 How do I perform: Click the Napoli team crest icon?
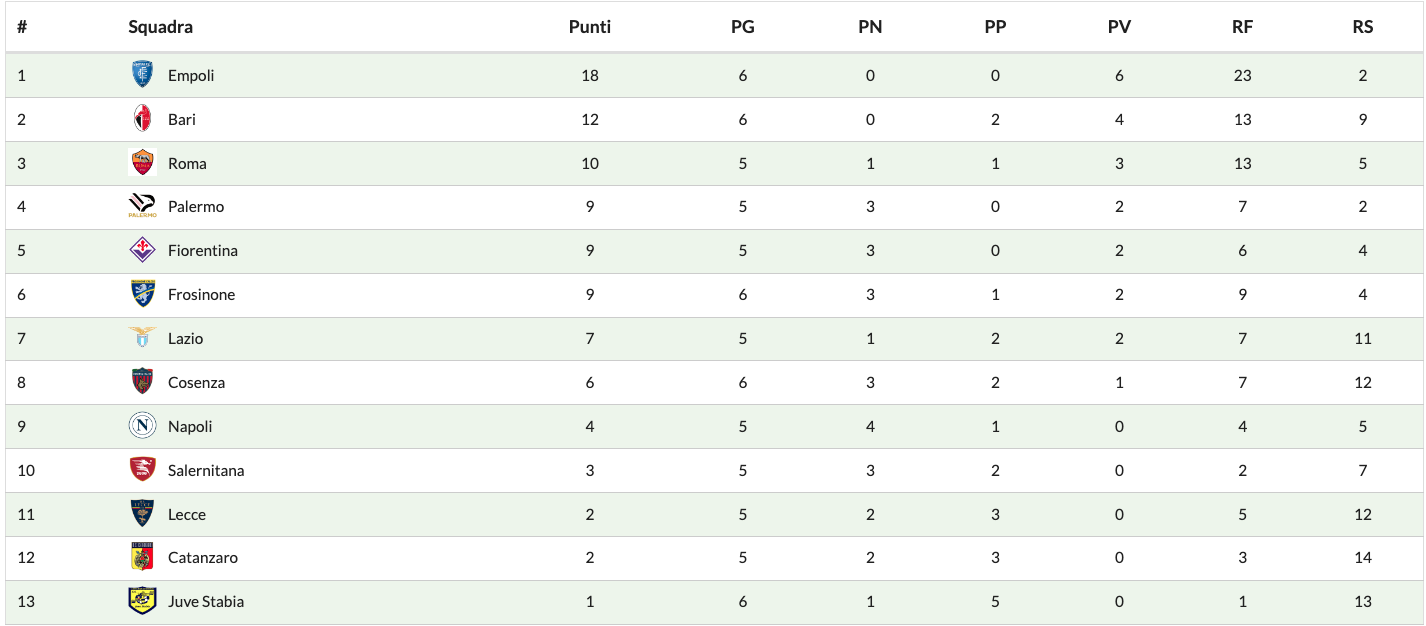[142, 426]
